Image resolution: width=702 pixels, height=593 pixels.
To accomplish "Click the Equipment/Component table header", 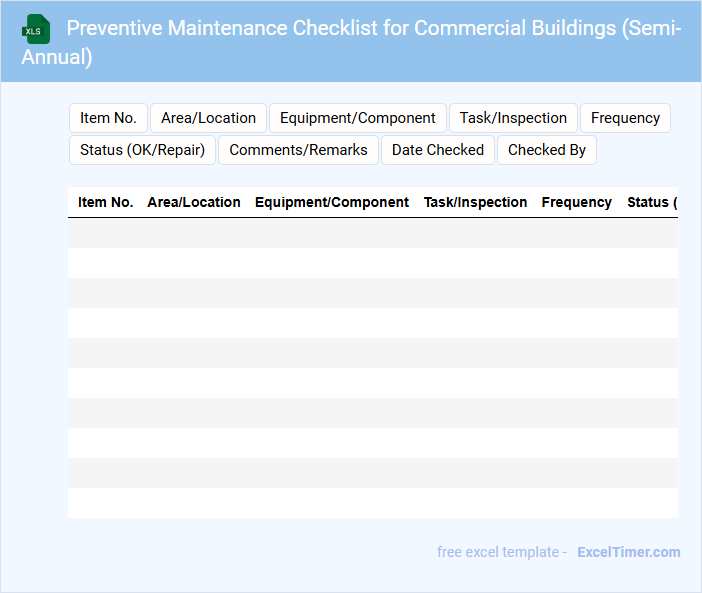I will (x=332, y=202).
